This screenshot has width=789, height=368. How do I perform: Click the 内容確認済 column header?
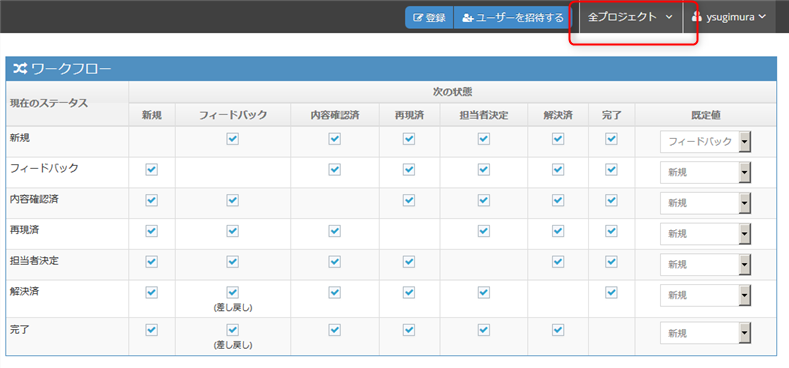tap(335, 115)
